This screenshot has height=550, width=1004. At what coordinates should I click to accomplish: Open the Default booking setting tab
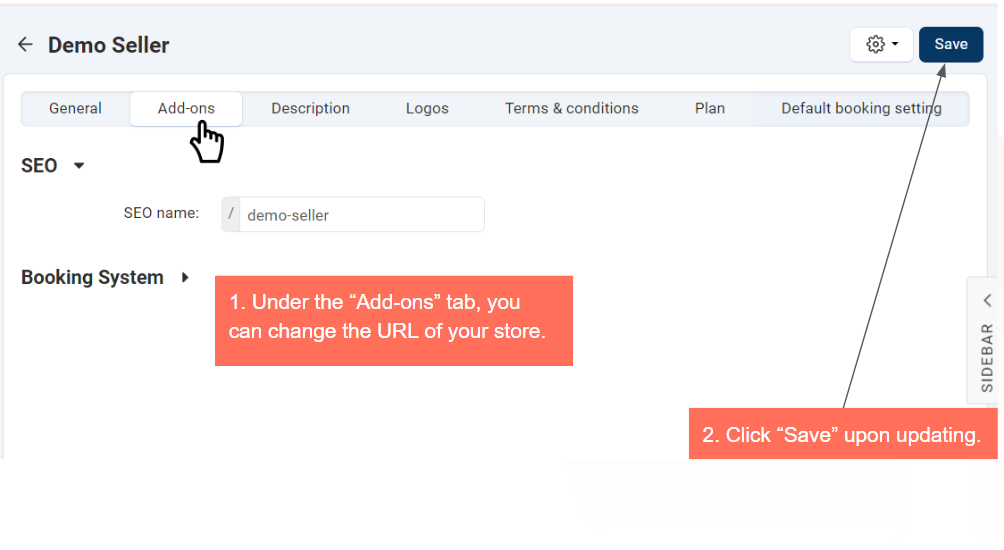pos(861,108)
